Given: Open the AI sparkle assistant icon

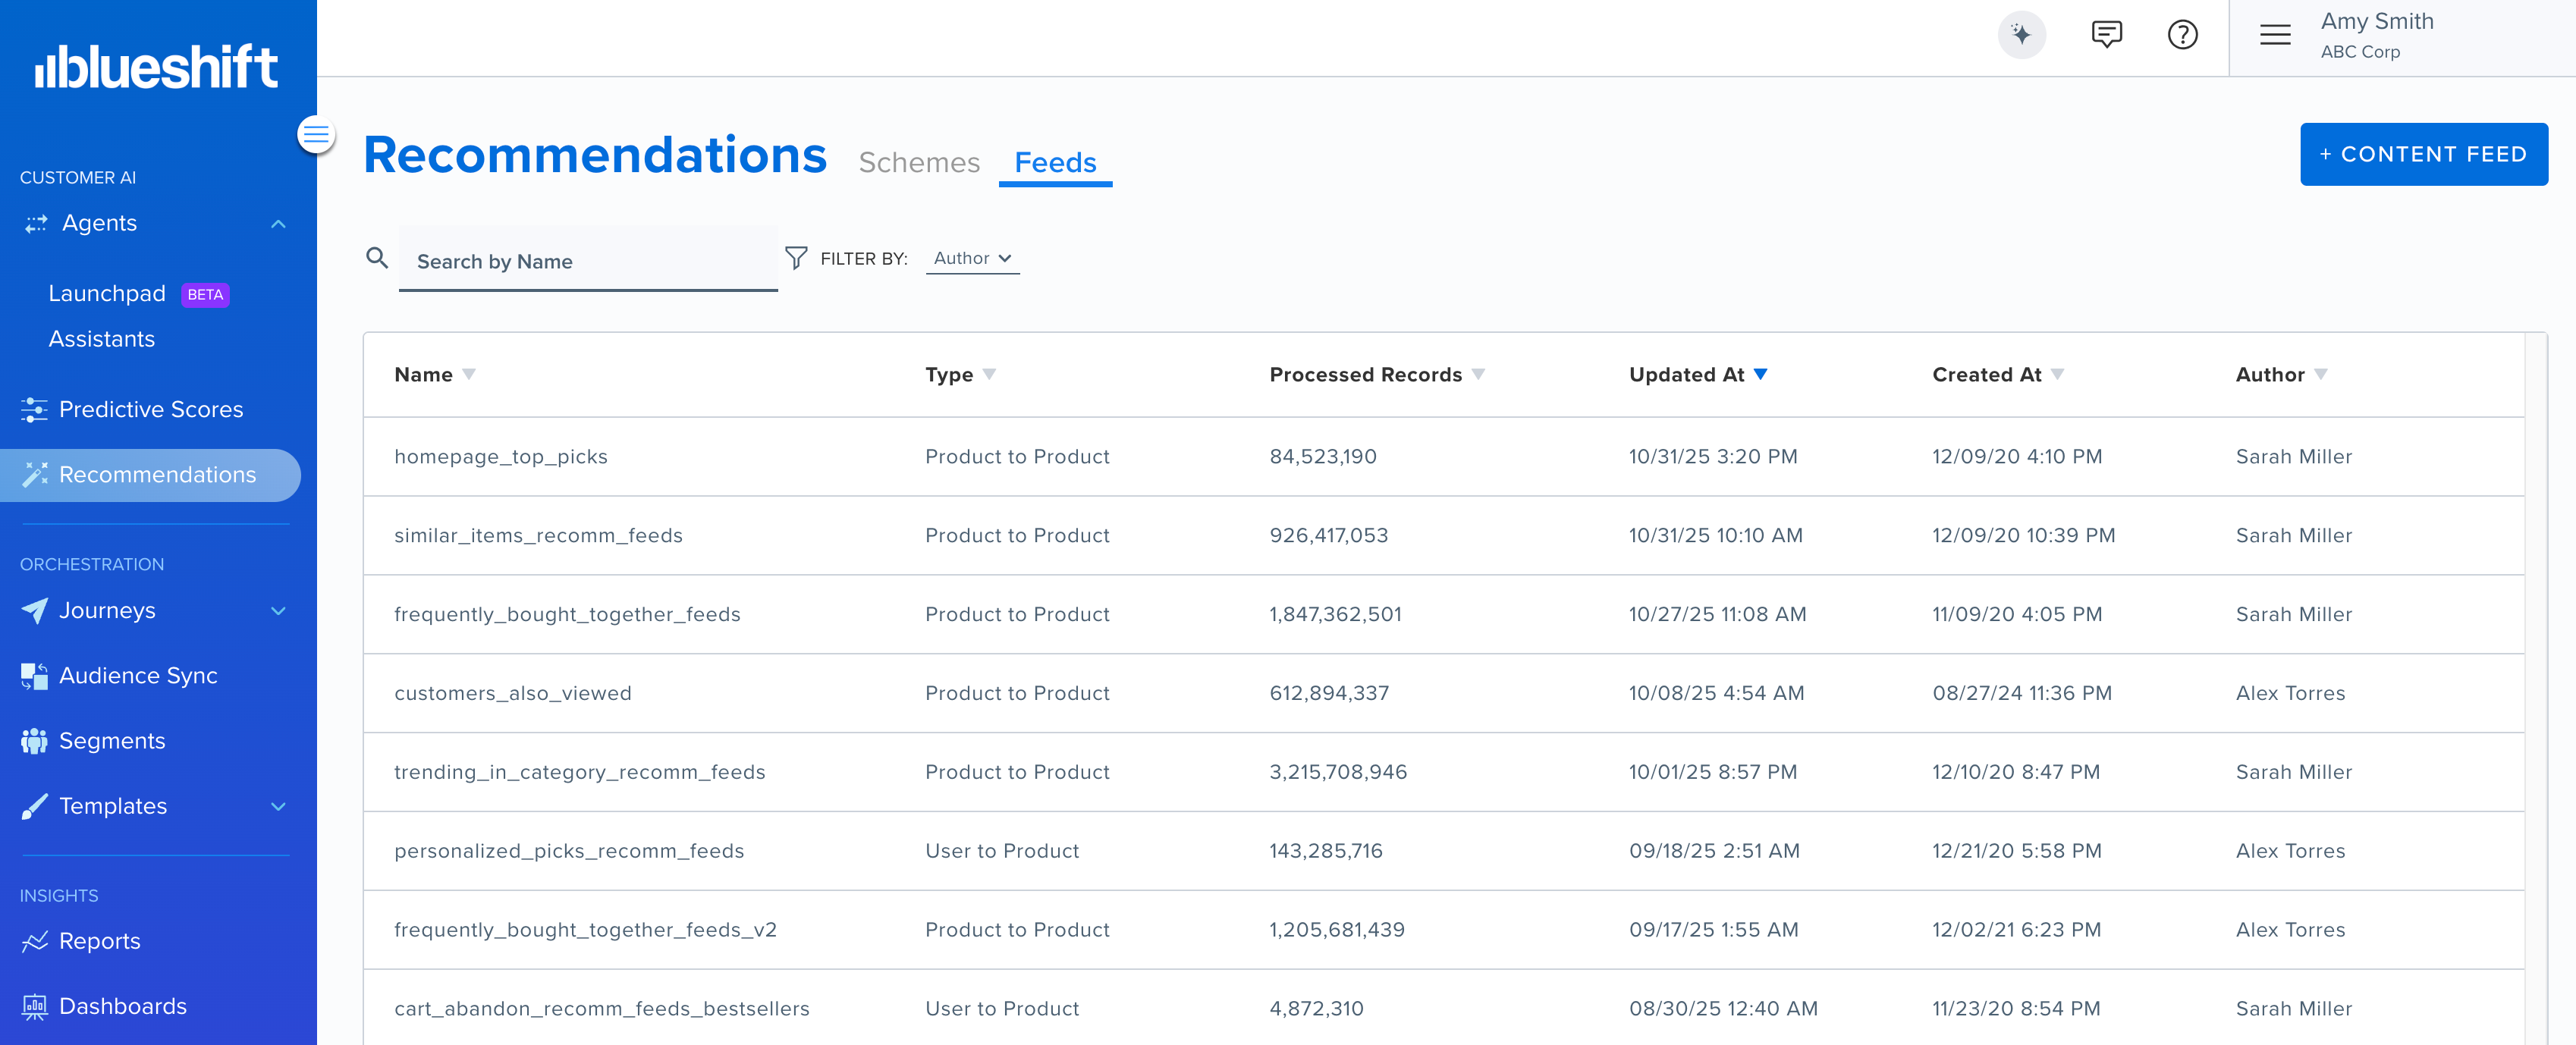Looking at the screenshot, I should [2021, 35].
